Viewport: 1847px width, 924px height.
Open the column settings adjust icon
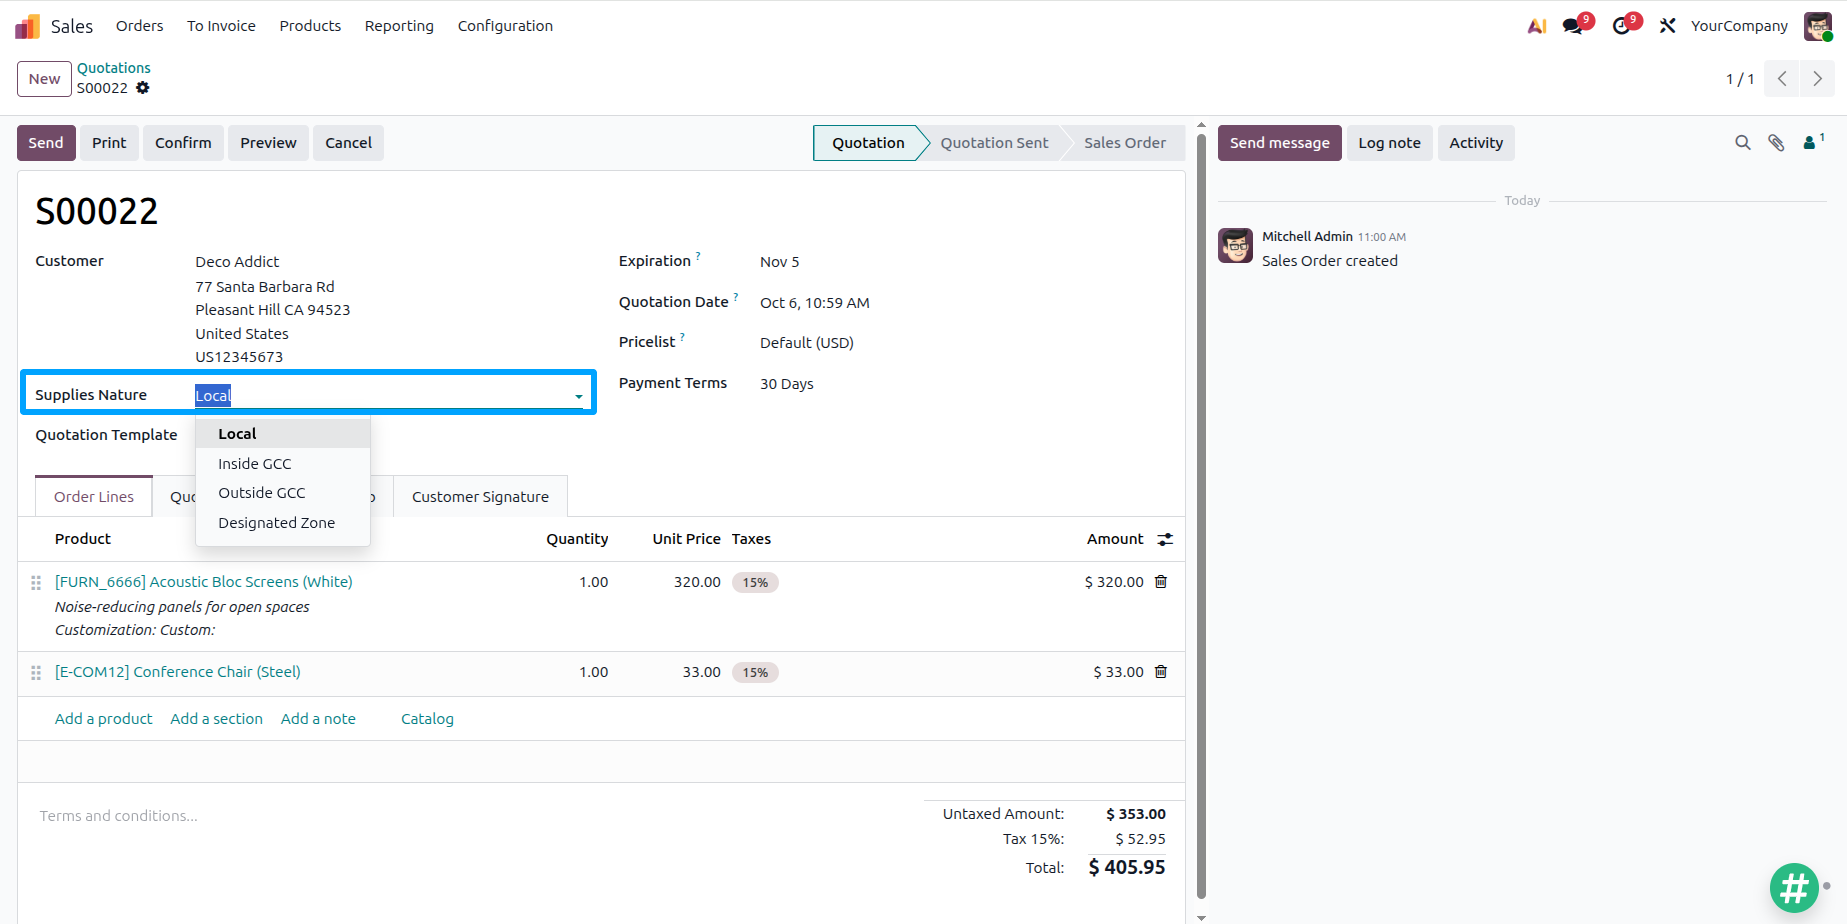[1165, 539]
